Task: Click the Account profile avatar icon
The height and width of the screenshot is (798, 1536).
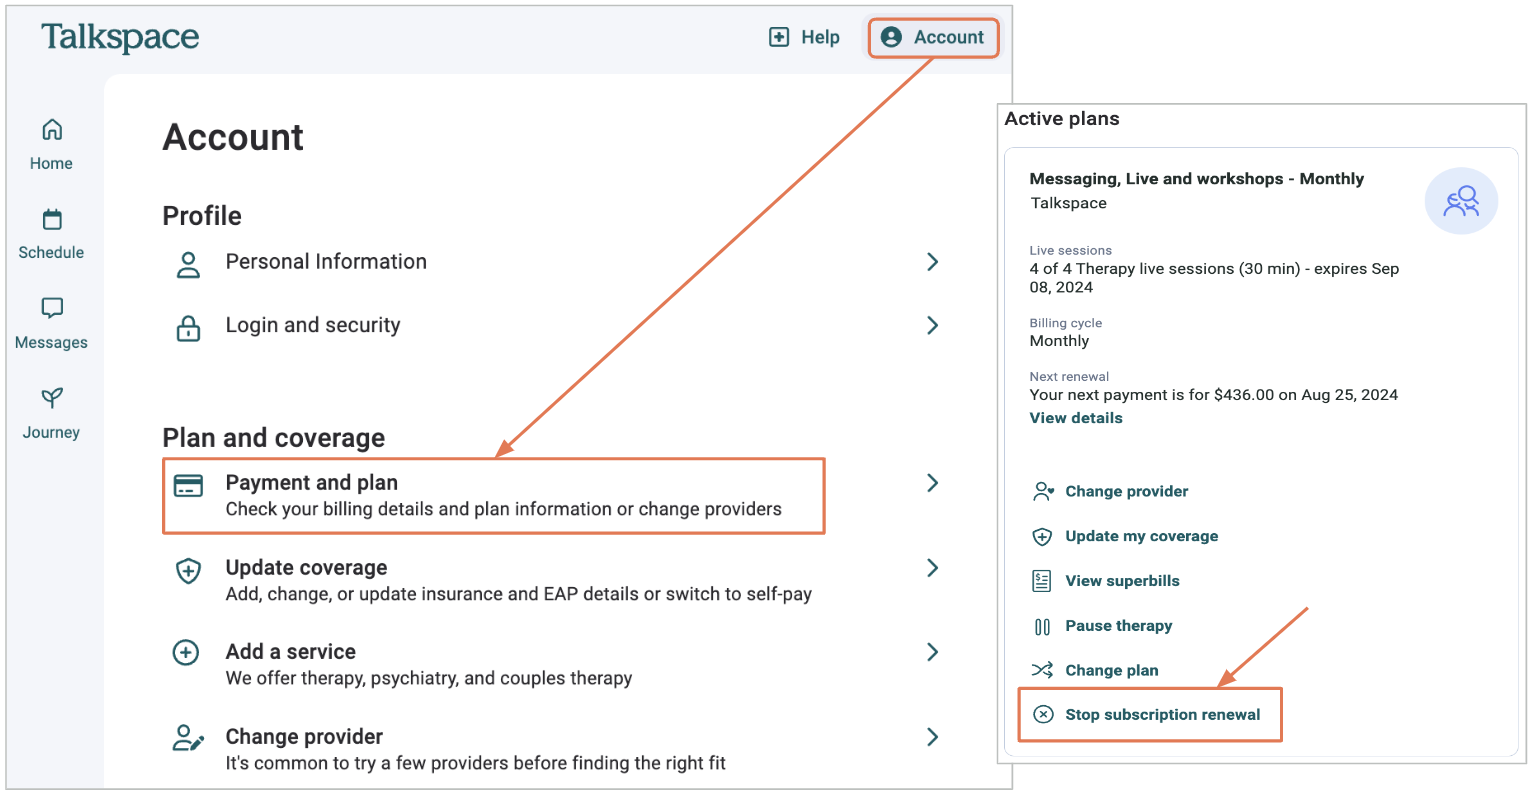Action: (x=891, y=37)
